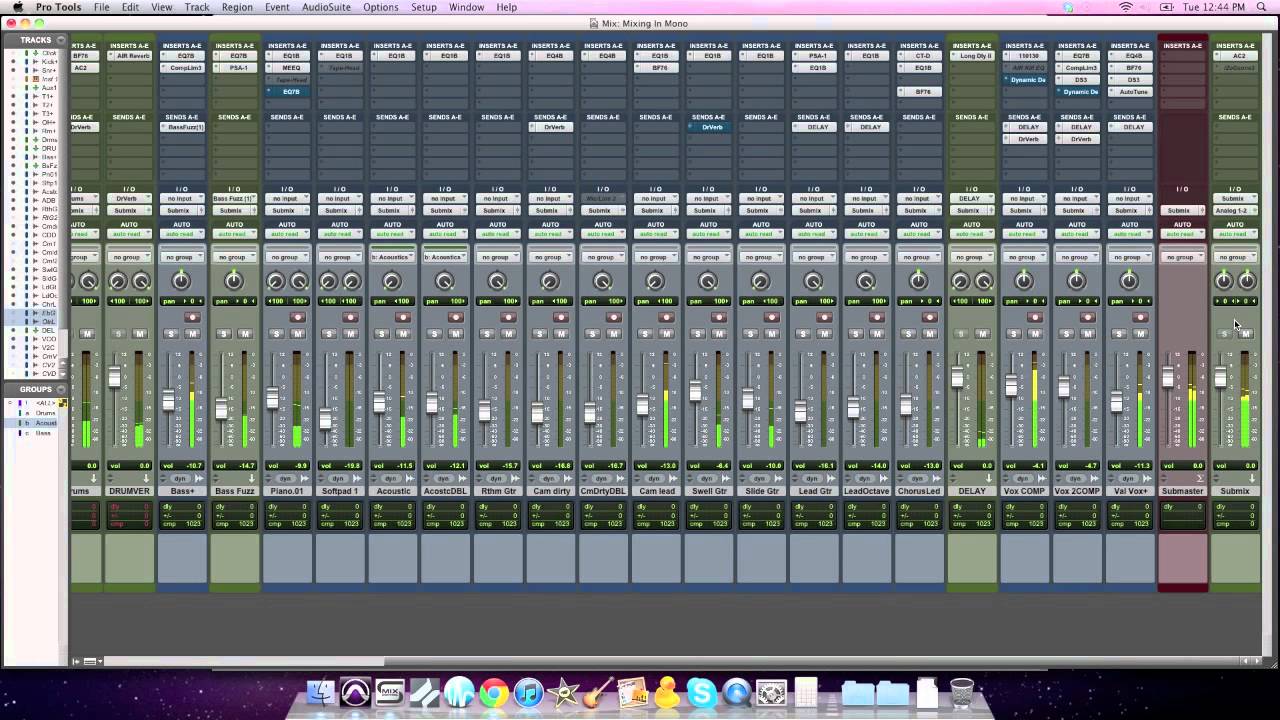This screenshot has width=1280, height=720.
Task: Record-arm the Acoustic track
Action: pos(402,318)
